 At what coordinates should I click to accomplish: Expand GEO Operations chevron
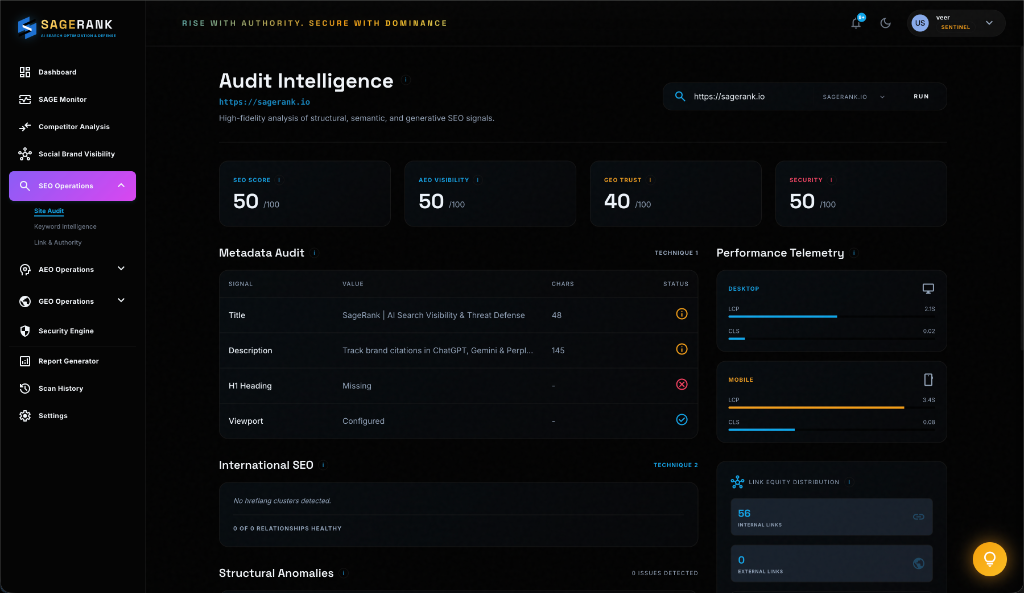[121, 300]
